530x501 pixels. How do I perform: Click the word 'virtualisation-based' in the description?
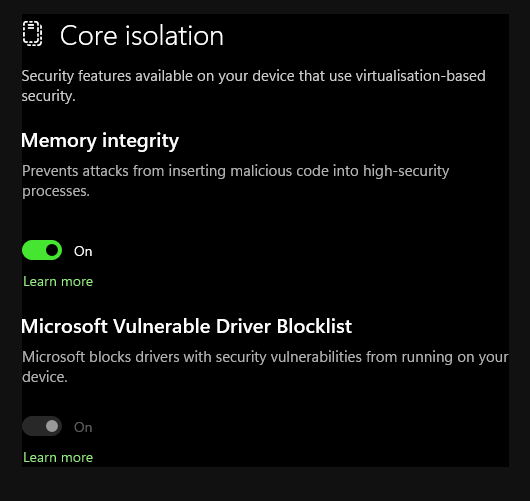[x=420, y=76]
